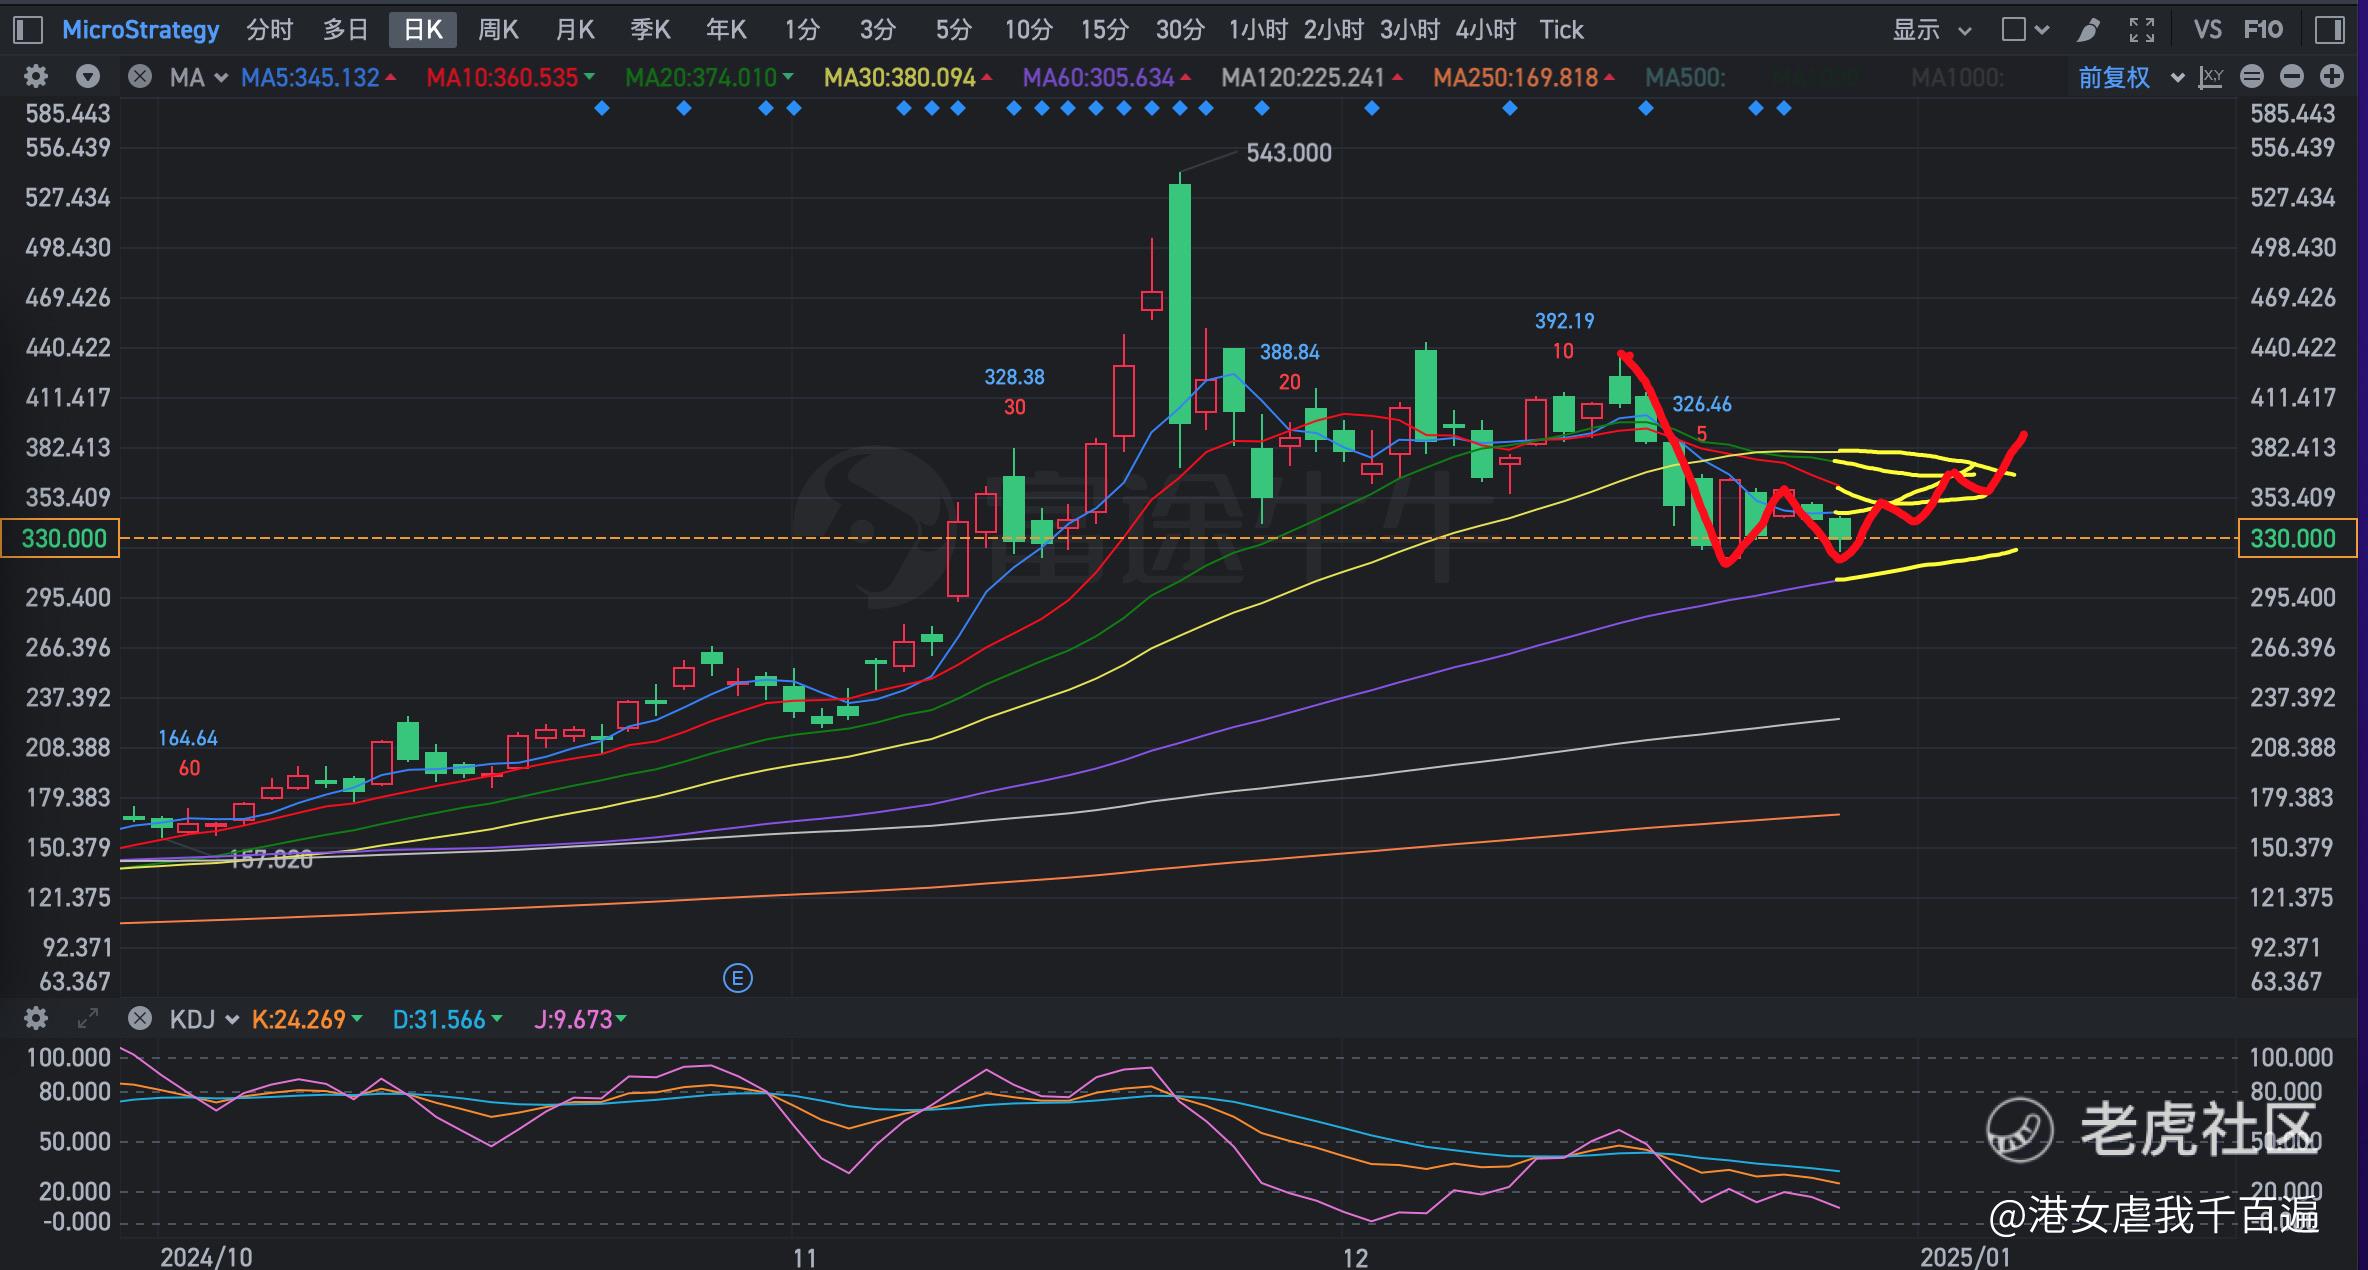2368x1270 pixels.
Task: Click the earnings E marker on timeline
Action: tap(737, 978)
